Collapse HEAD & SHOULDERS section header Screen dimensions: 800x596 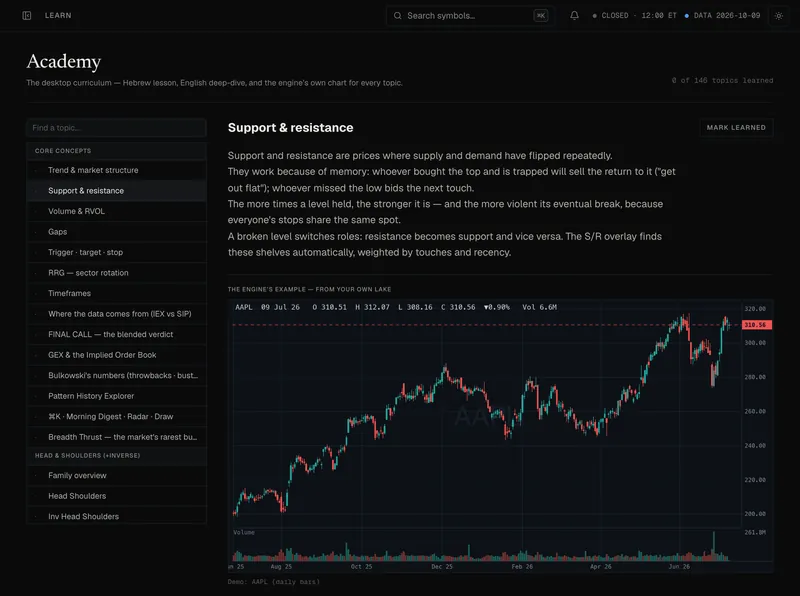(116, 455)
